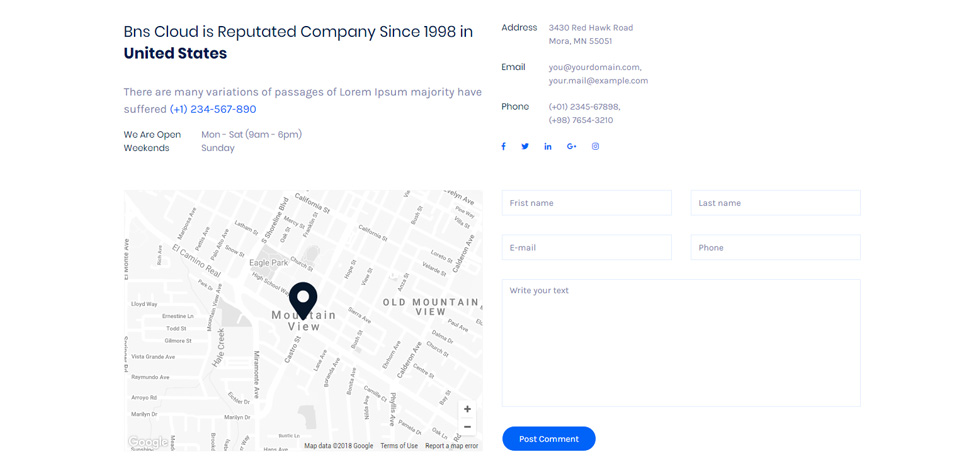Open the Google Plus social icon

[572, 146]
